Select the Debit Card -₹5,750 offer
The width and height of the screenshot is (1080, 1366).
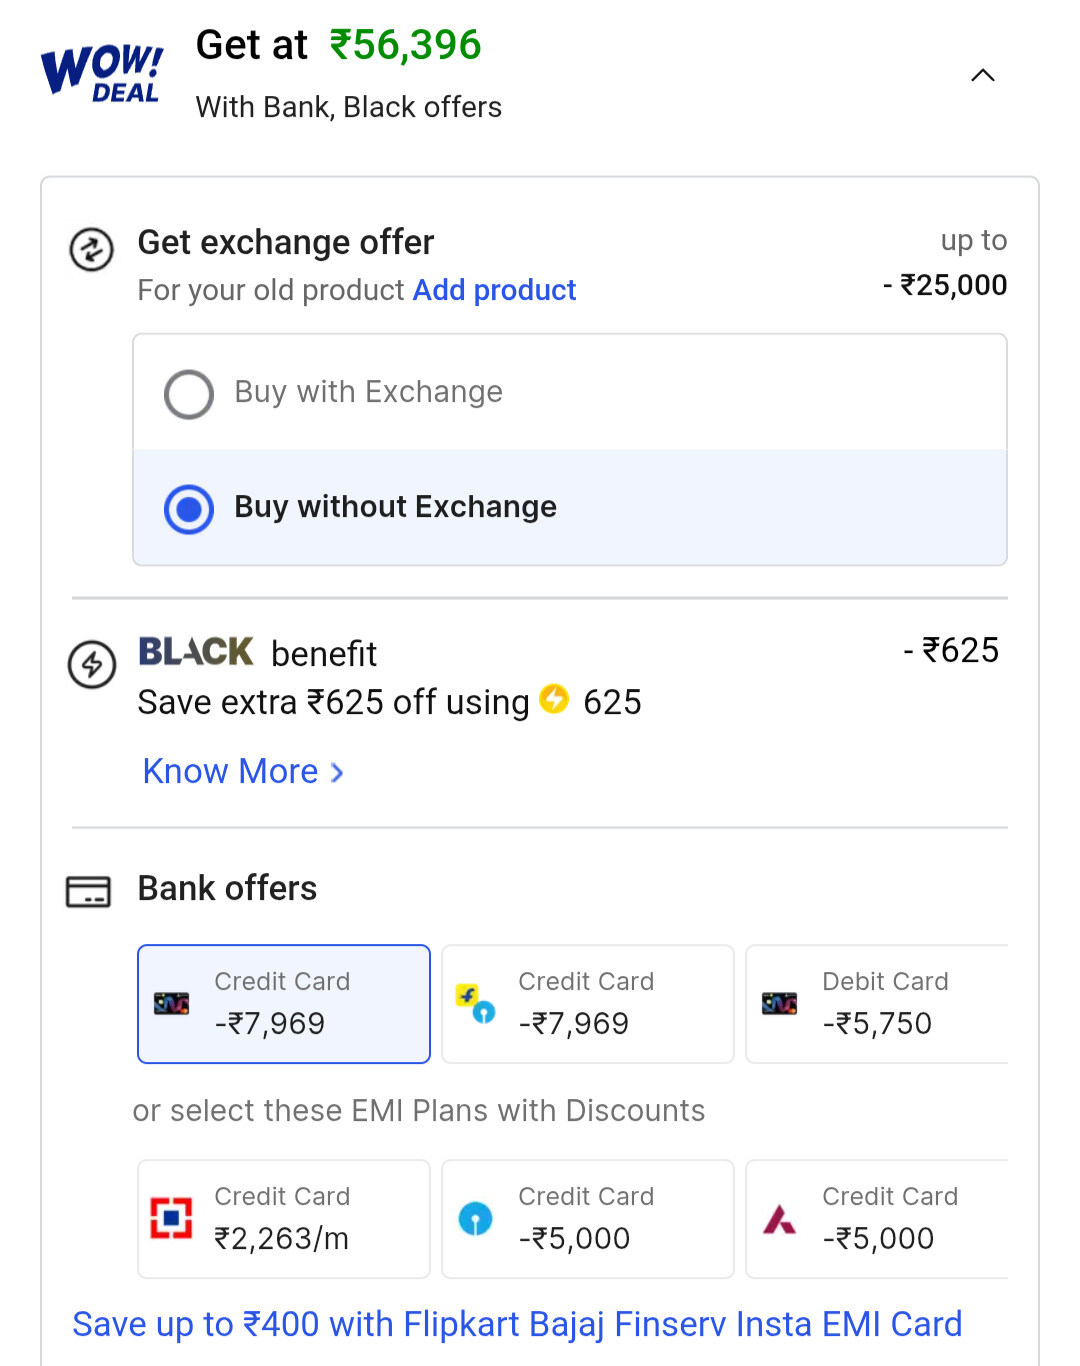877,1004
